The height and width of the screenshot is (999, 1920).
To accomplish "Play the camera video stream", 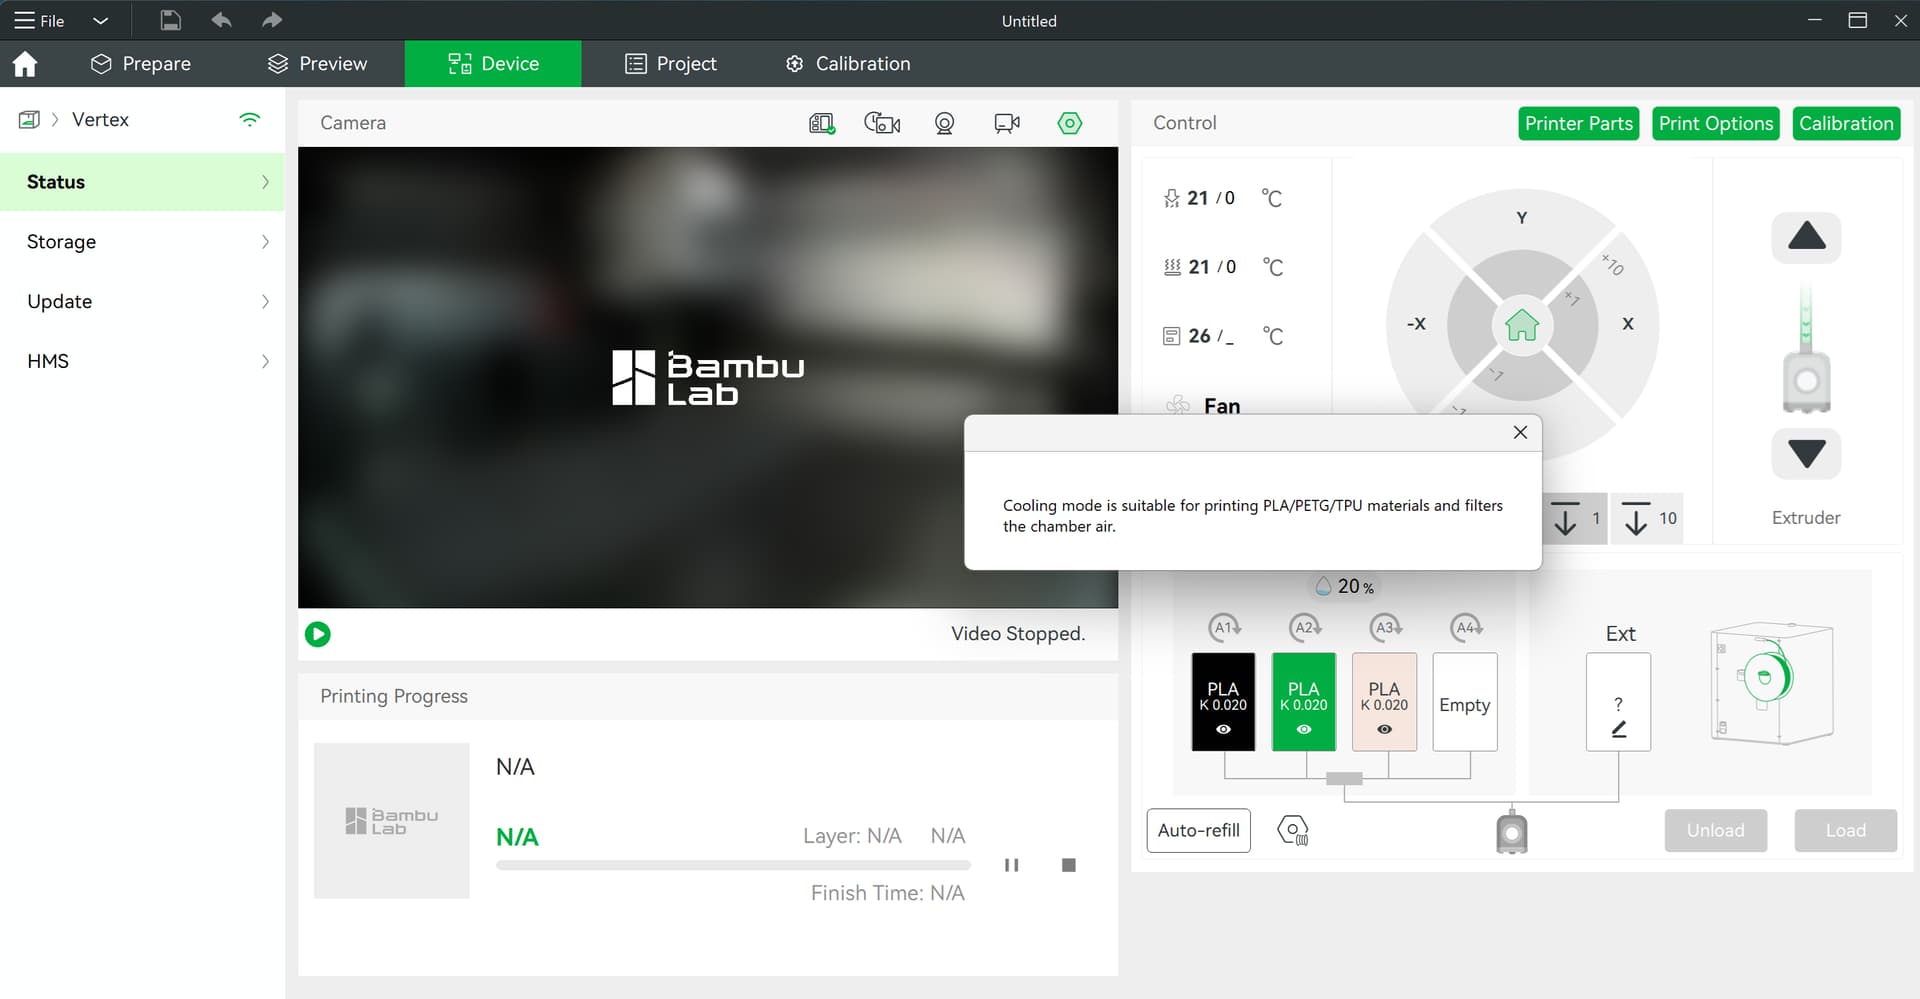I will [318, 634].
